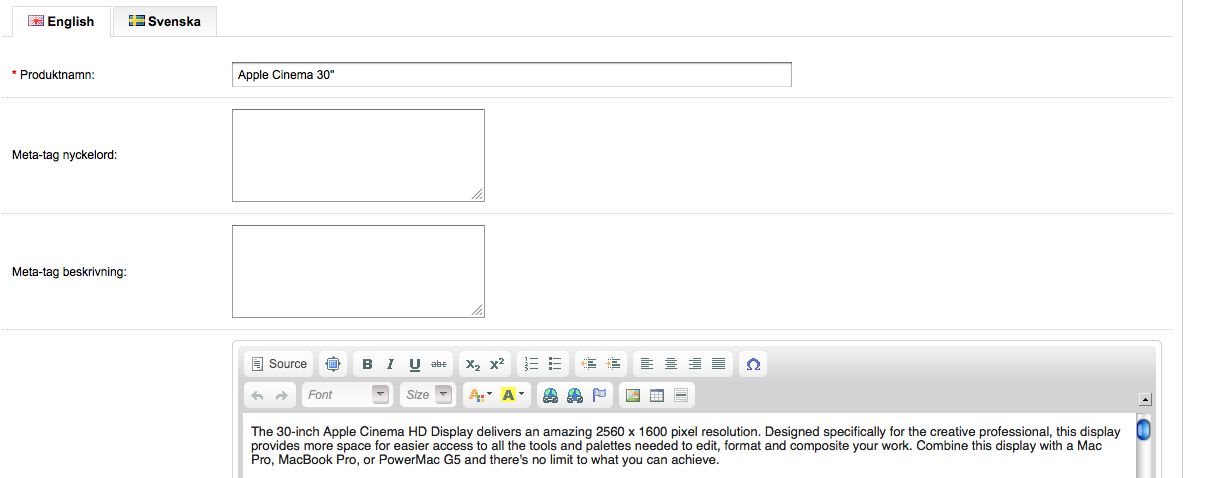Screen dimensions: 1207x478
Task: Open the background color picker
Action: [513, 395]
